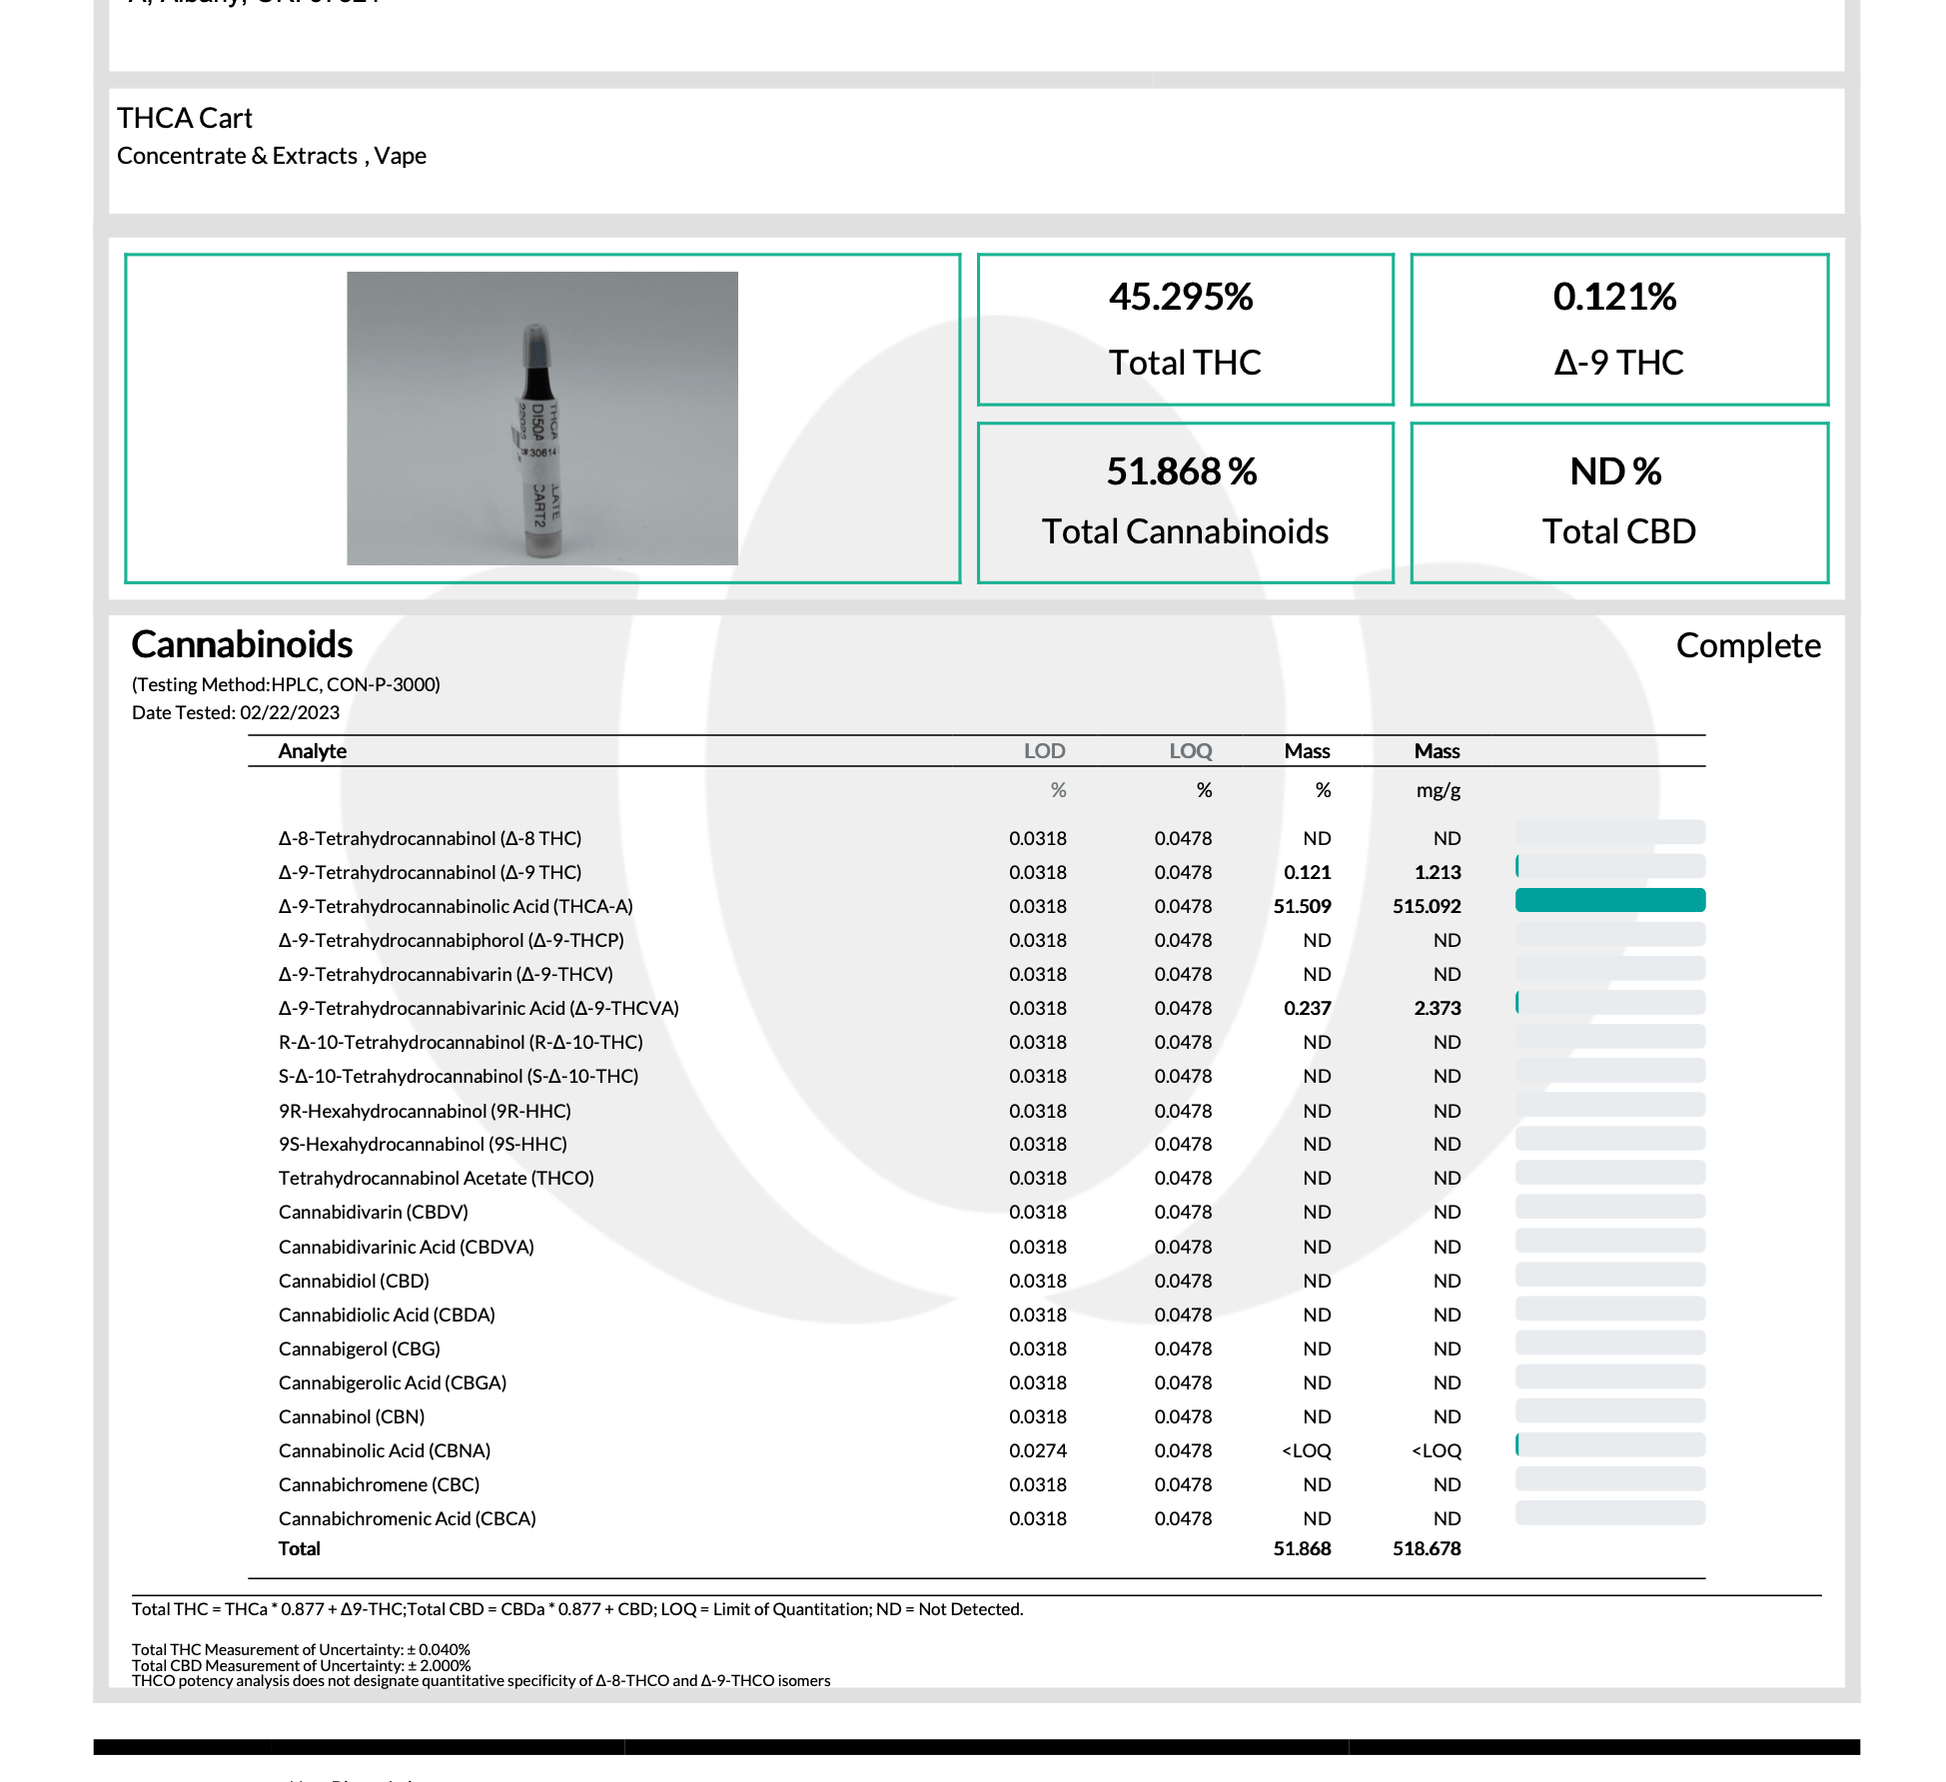
Task: Click the THCA Cart product title
Action: (185, 118)
